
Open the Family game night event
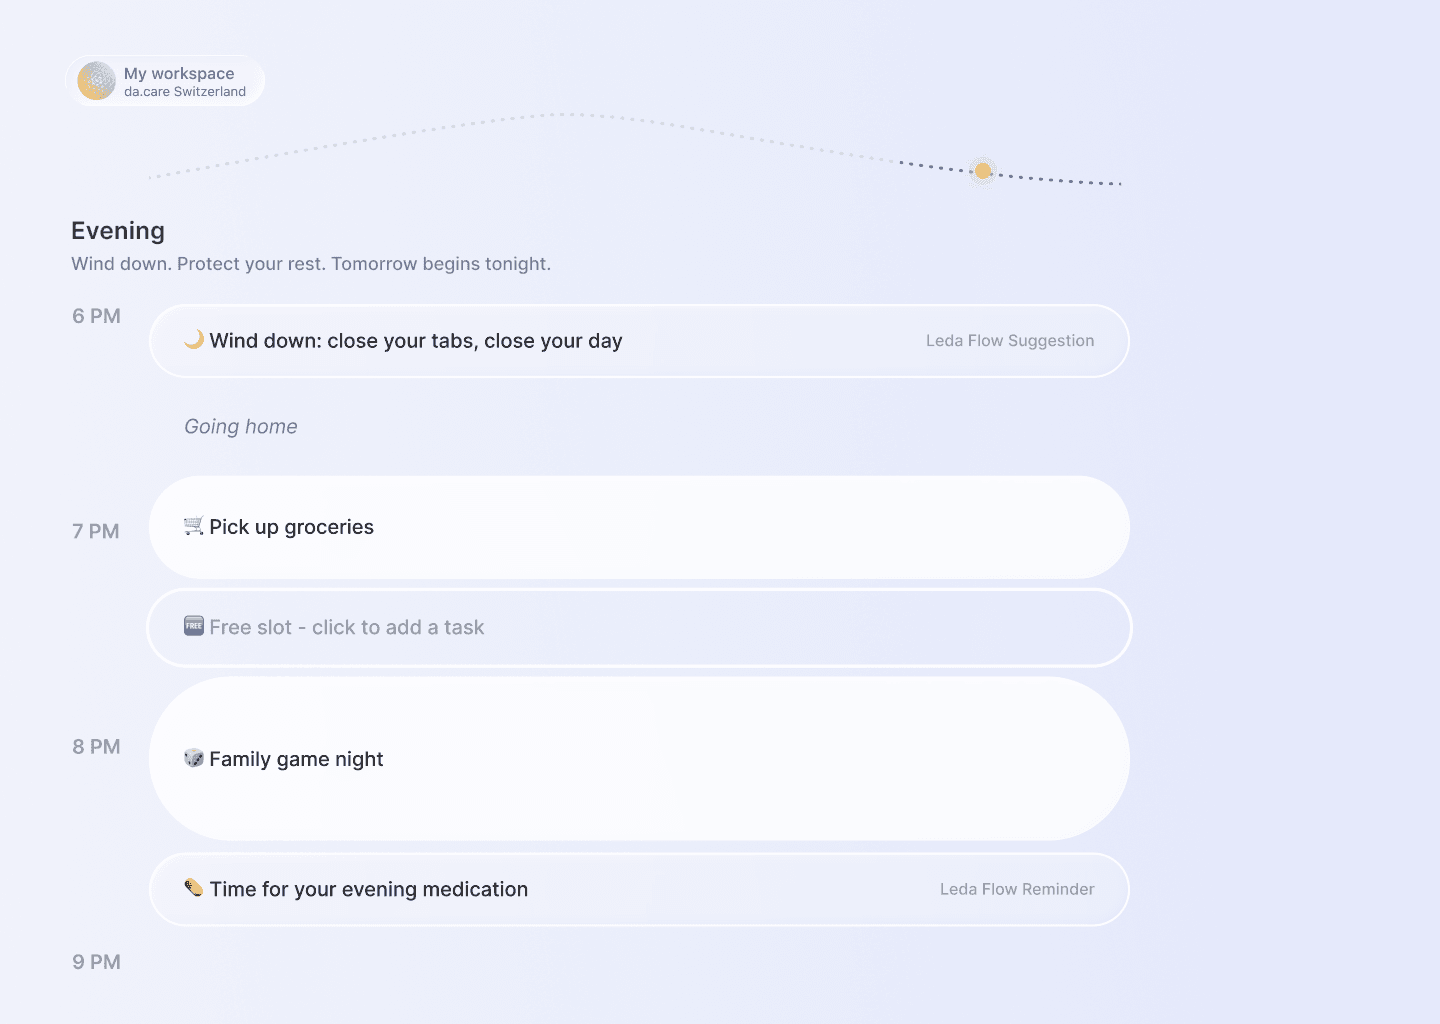coord(639,759)
